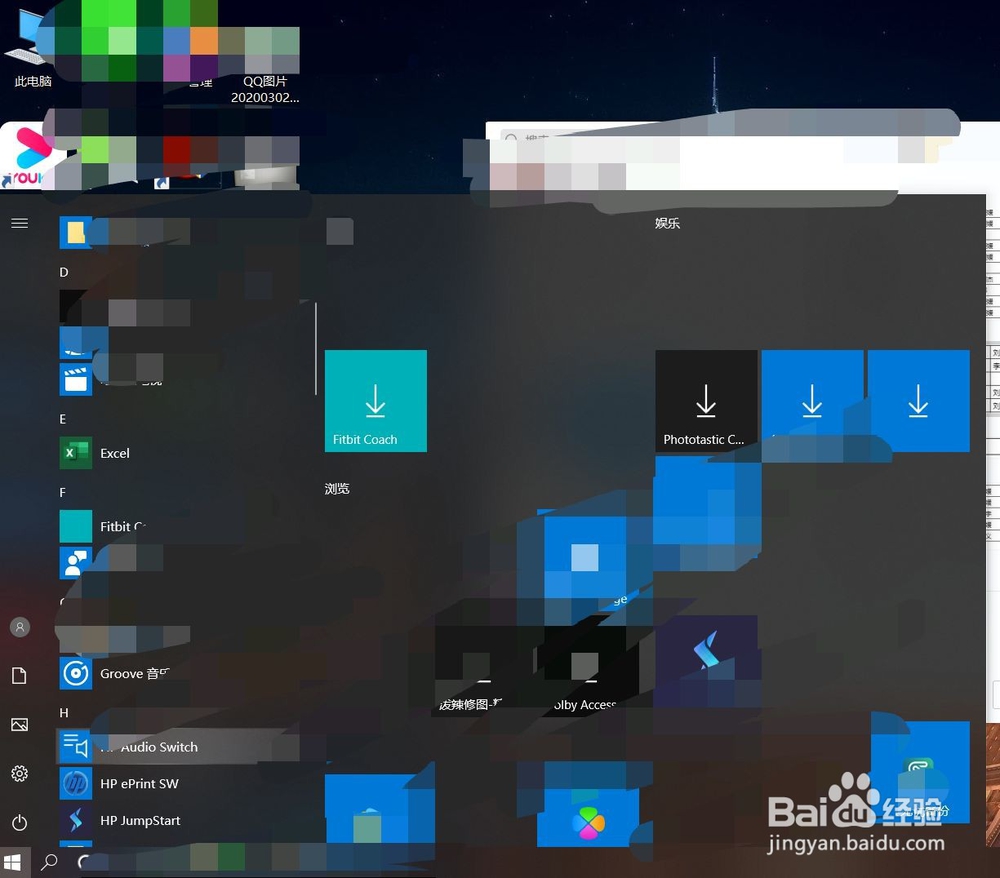Screen dimensions: 1000x878
Task: Select the 娱乐 tile group title
Action: pos(667,223)
